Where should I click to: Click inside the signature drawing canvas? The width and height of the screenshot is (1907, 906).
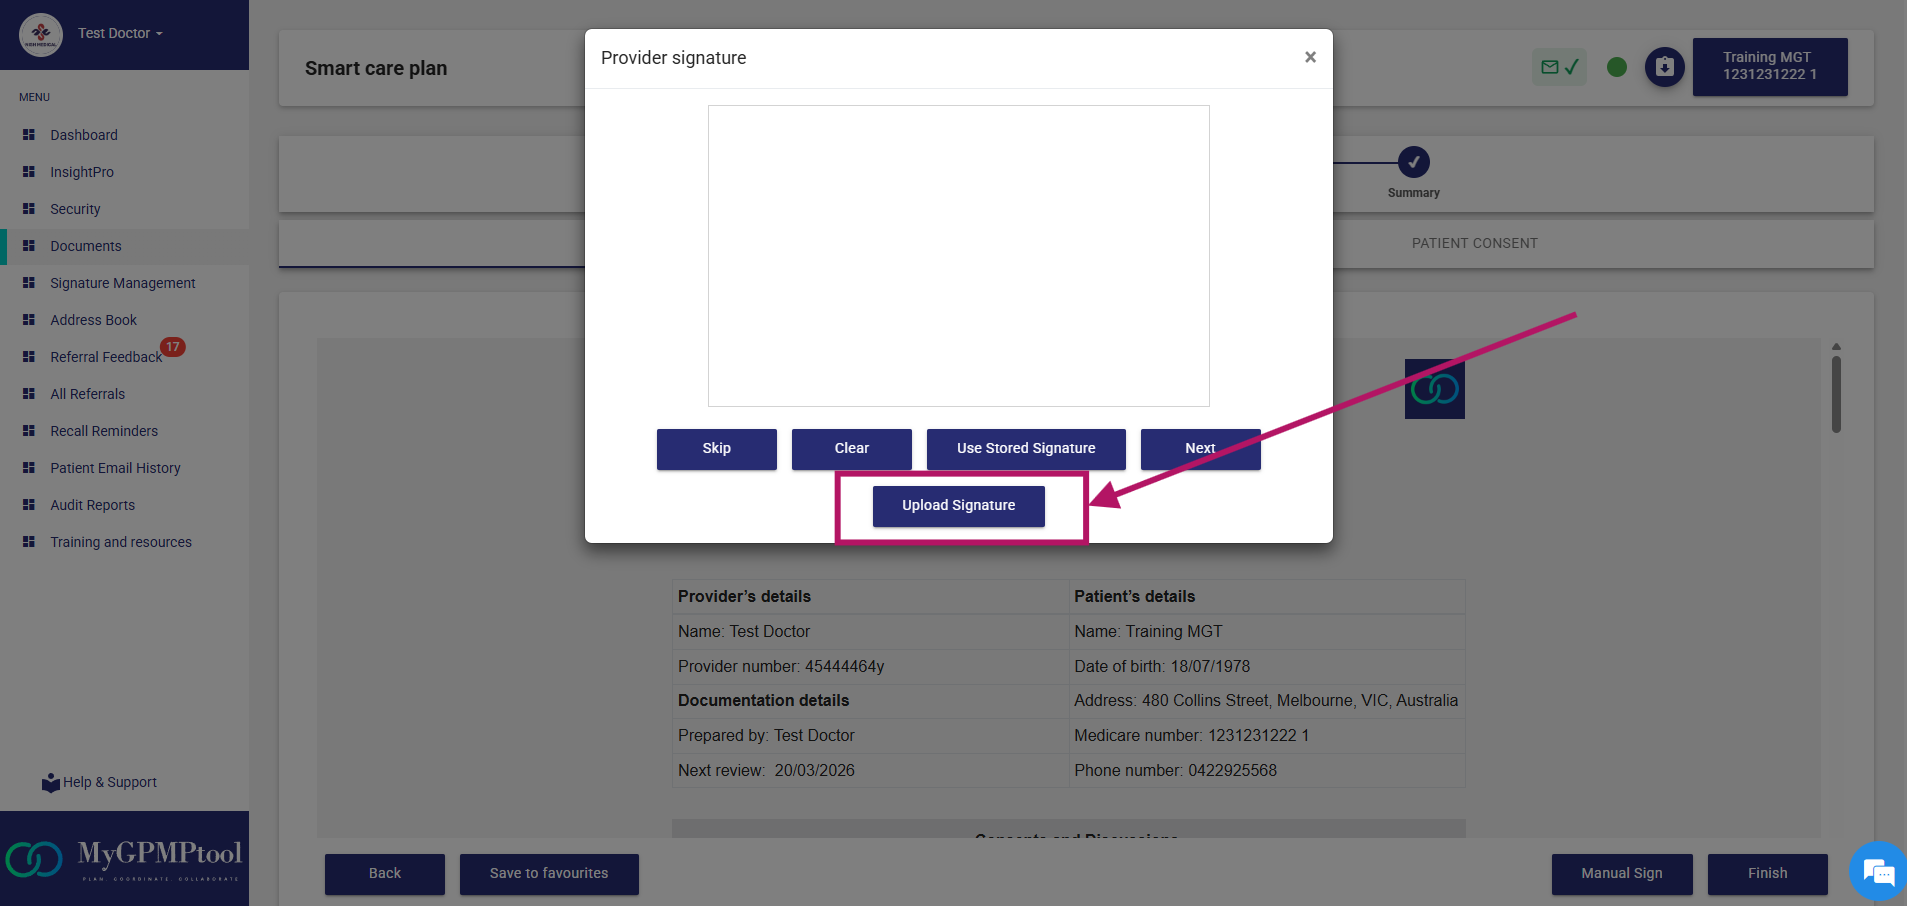(958, 255)
